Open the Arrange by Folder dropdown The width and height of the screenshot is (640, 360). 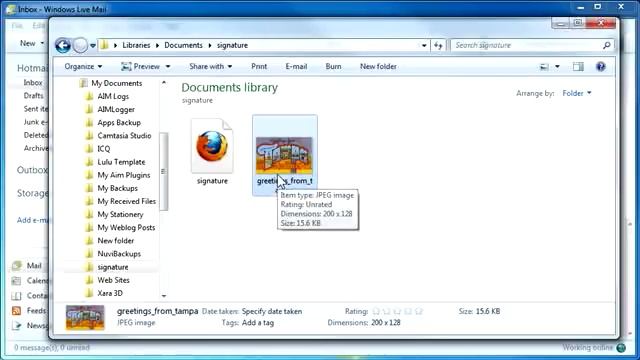coord(577,93)
